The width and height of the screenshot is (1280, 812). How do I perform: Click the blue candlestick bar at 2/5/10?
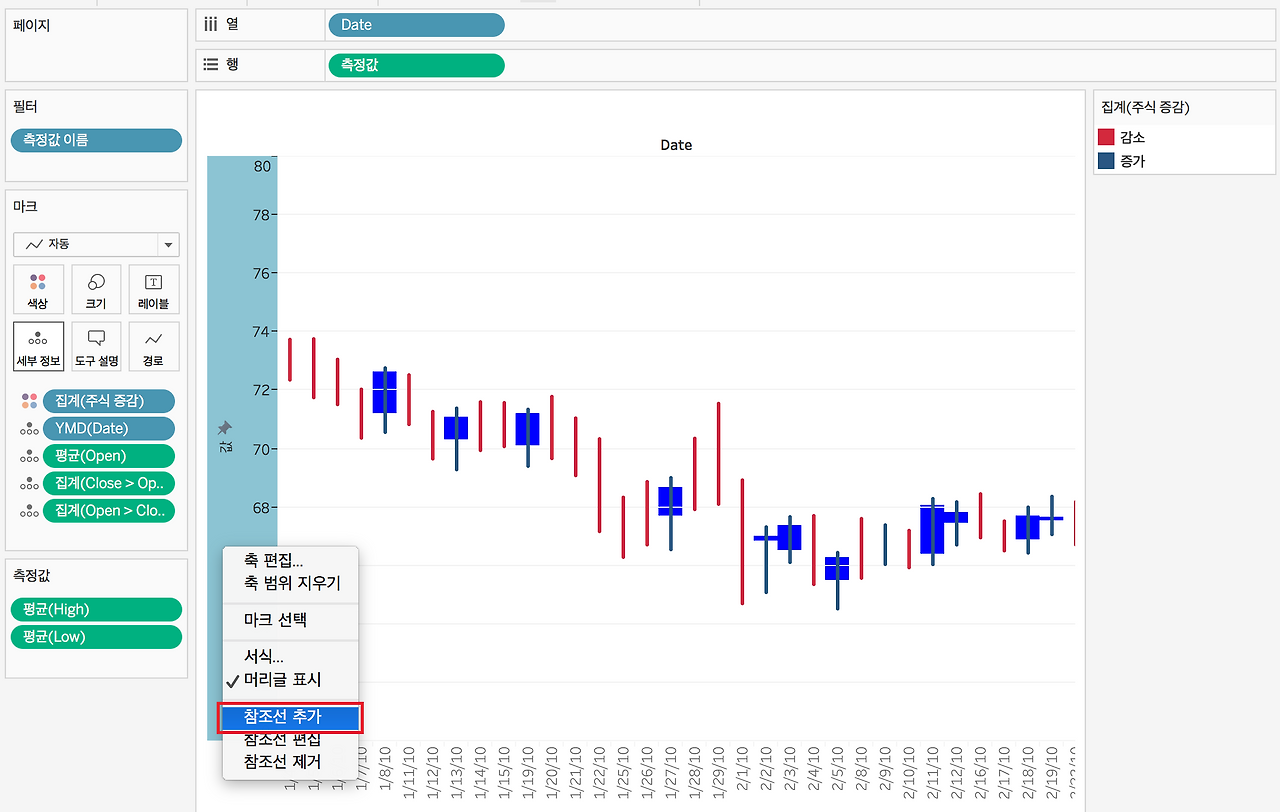pyautogui.click(x=837, y=568)
